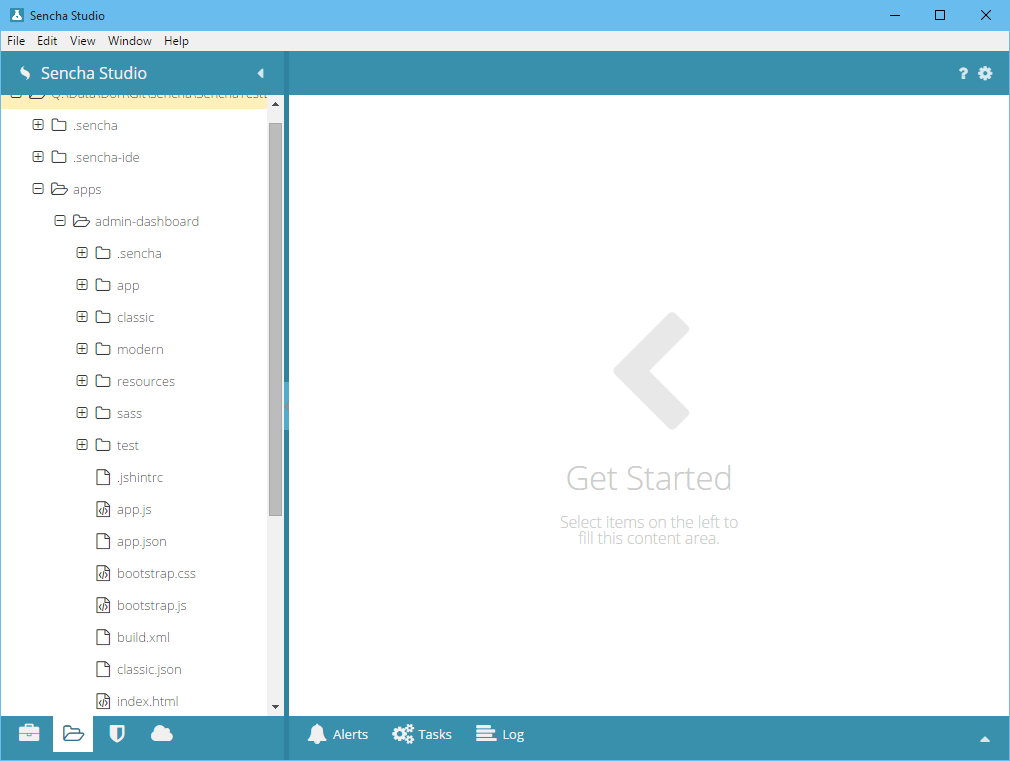1010x761 pixels.
Task: Click the app.json file icon
Action: (x=103, y=541)
